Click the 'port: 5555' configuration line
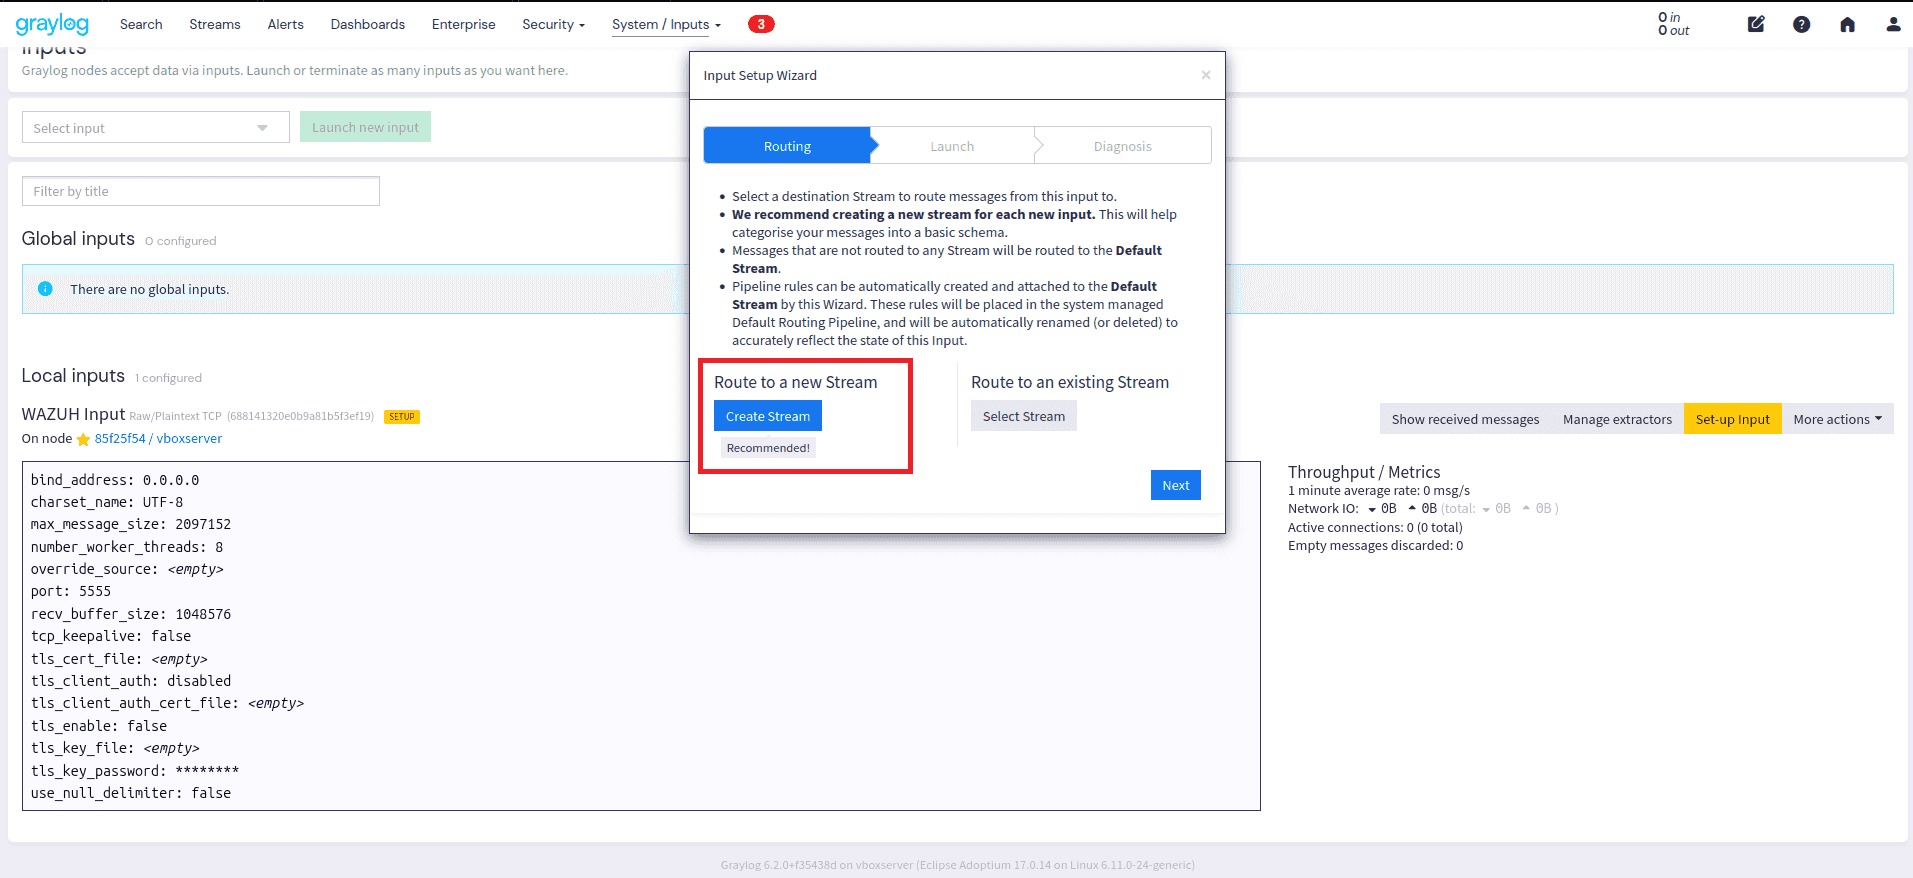 click(x=71, y=591)
